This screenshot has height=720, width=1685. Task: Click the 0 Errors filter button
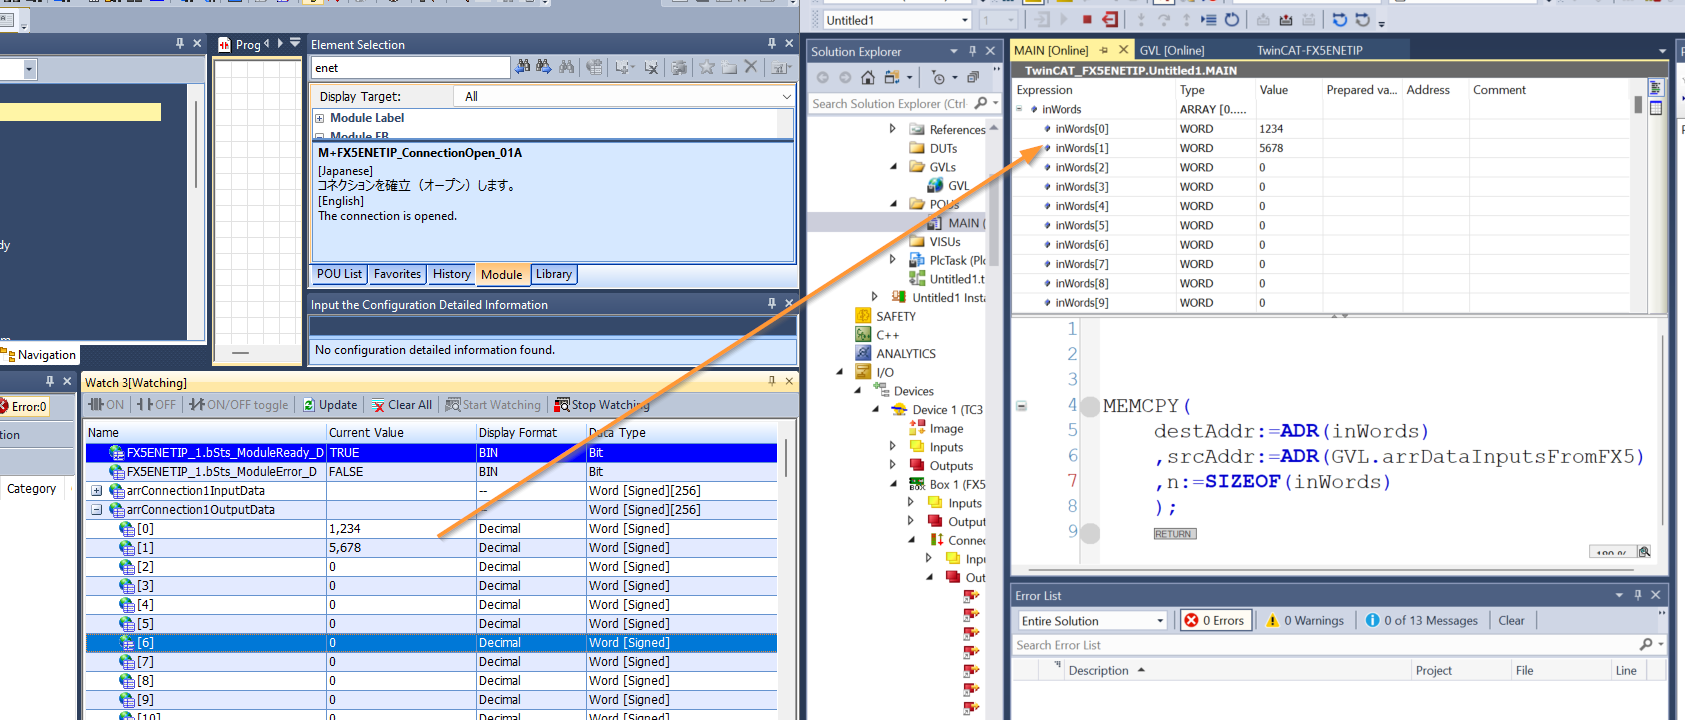coord(1214,621)
